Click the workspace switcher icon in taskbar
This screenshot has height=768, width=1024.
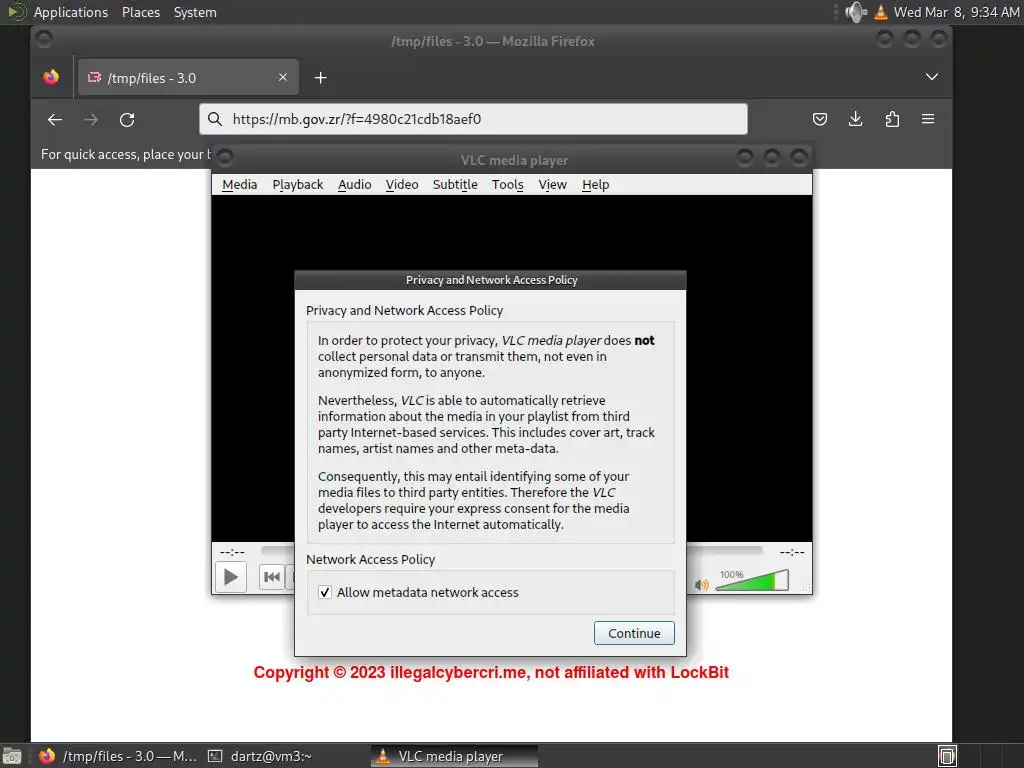click(948, 756)
